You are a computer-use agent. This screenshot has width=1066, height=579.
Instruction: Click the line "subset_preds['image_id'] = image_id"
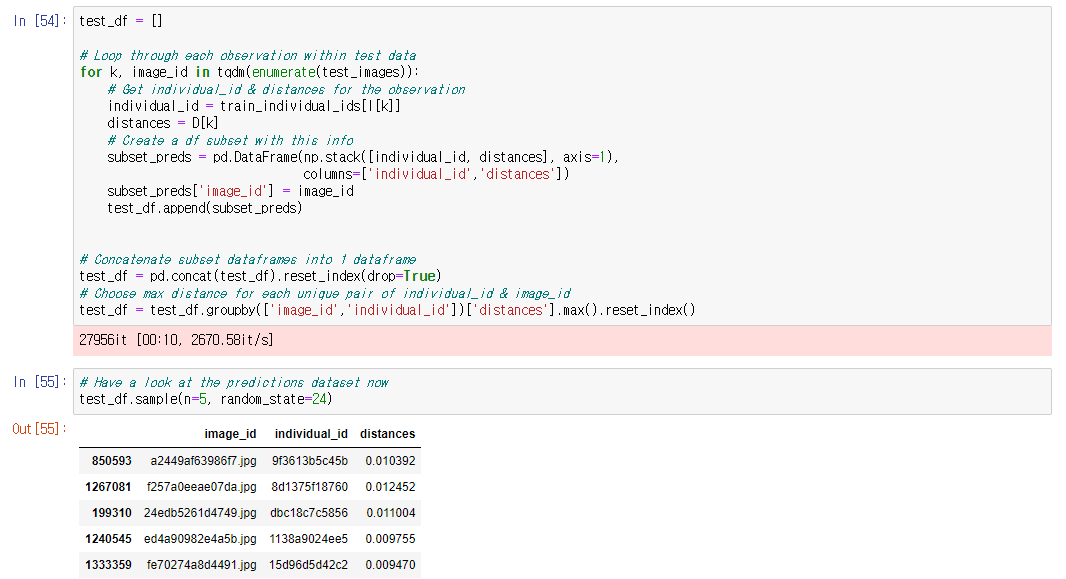(x=230, y=191)
